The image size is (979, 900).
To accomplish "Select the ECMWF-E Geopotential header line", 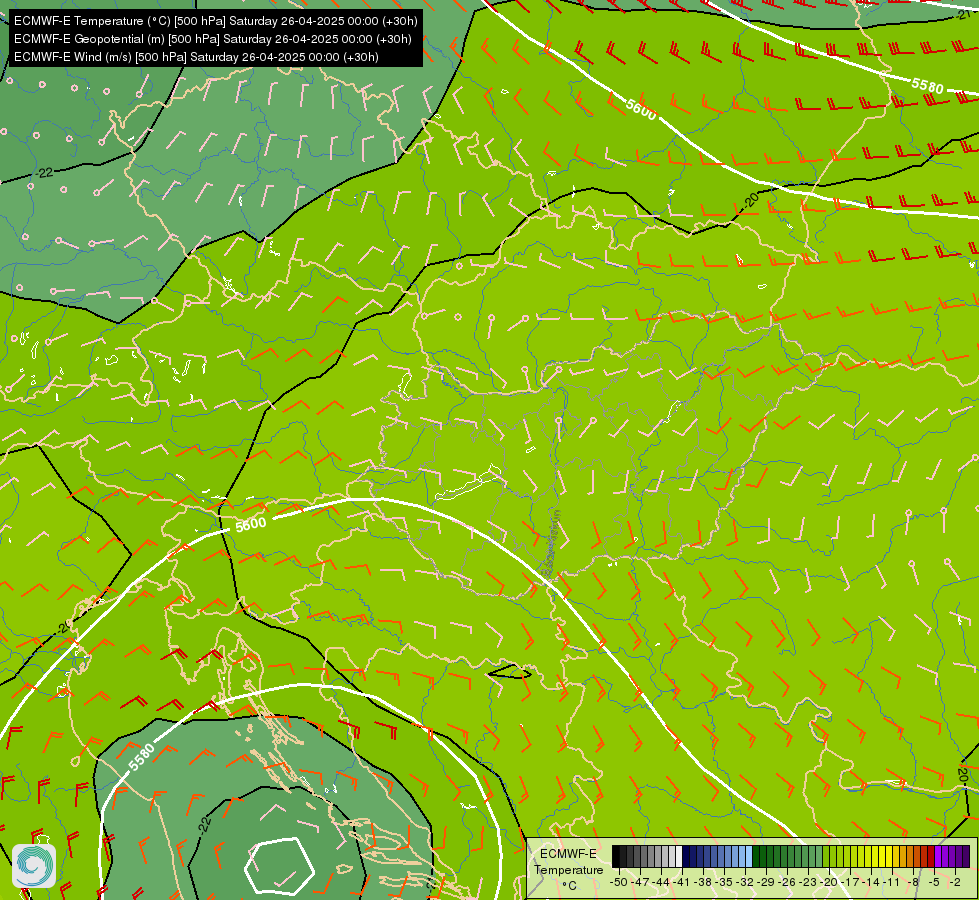I will pos(212,39).
